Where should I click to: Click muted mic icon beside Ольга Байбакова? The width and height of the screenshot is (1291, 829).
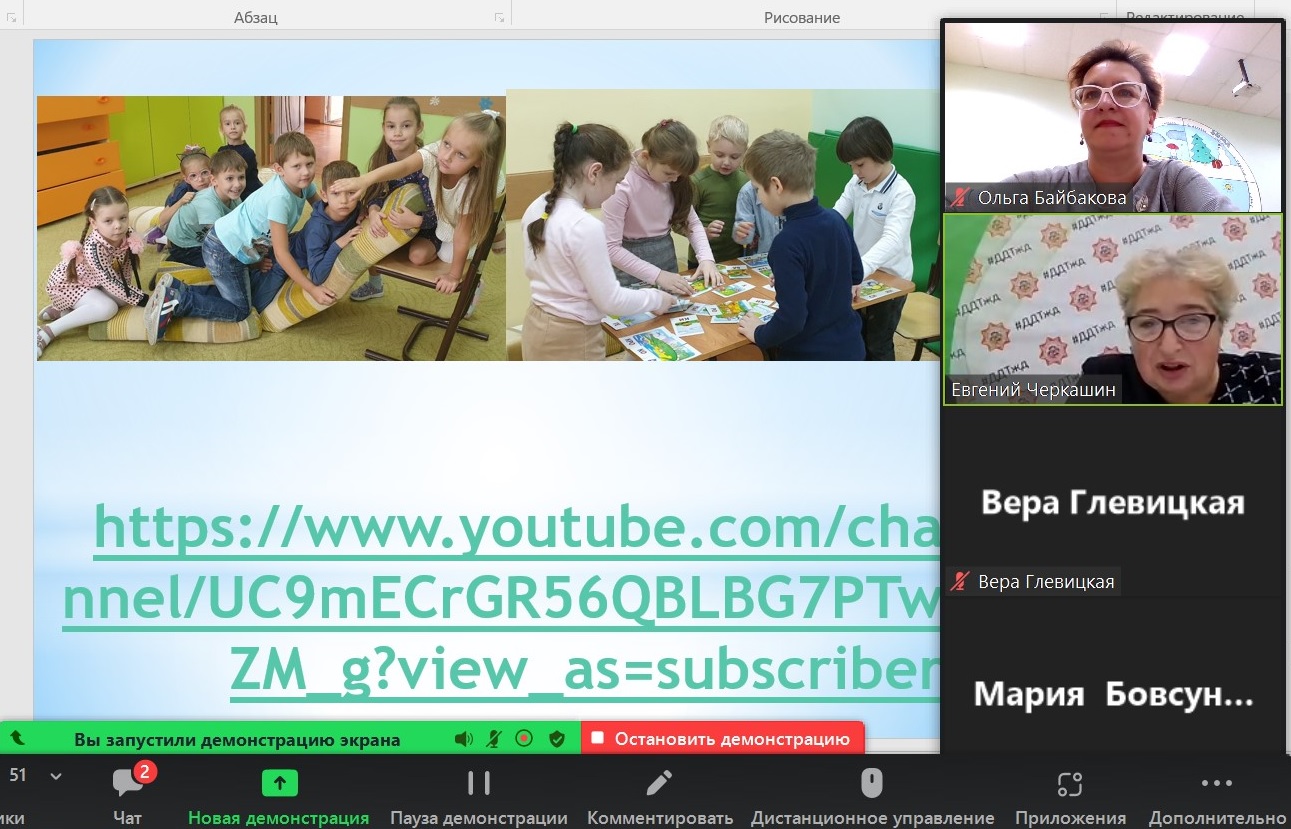pos(961,197)
